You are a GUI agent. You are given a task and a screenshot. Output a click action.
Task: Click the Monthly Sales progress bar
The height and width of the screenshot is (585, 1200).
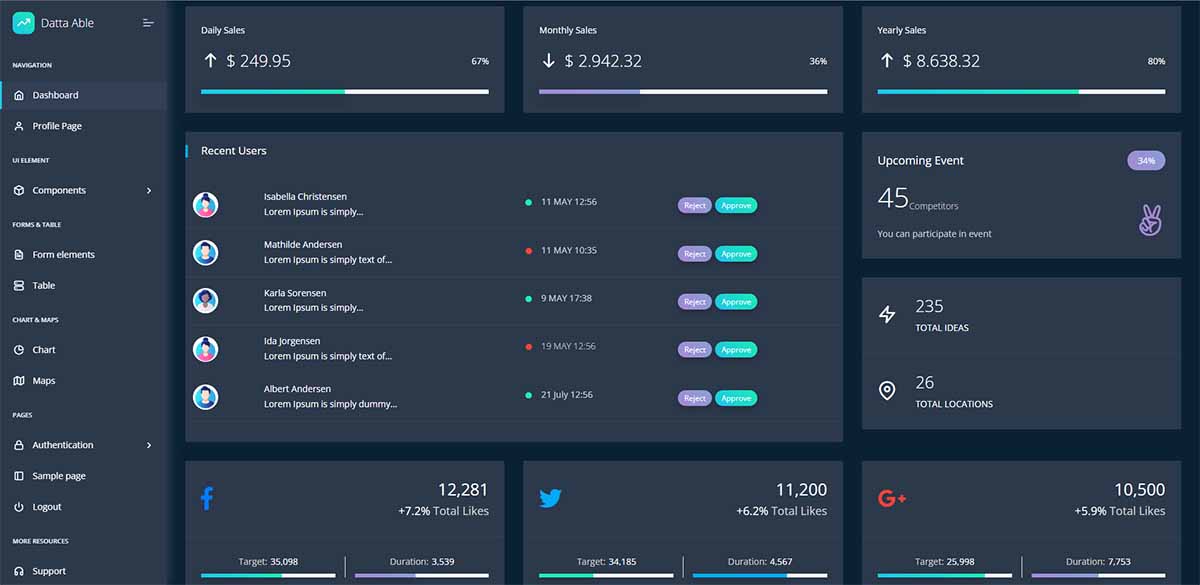coord(683,92)
